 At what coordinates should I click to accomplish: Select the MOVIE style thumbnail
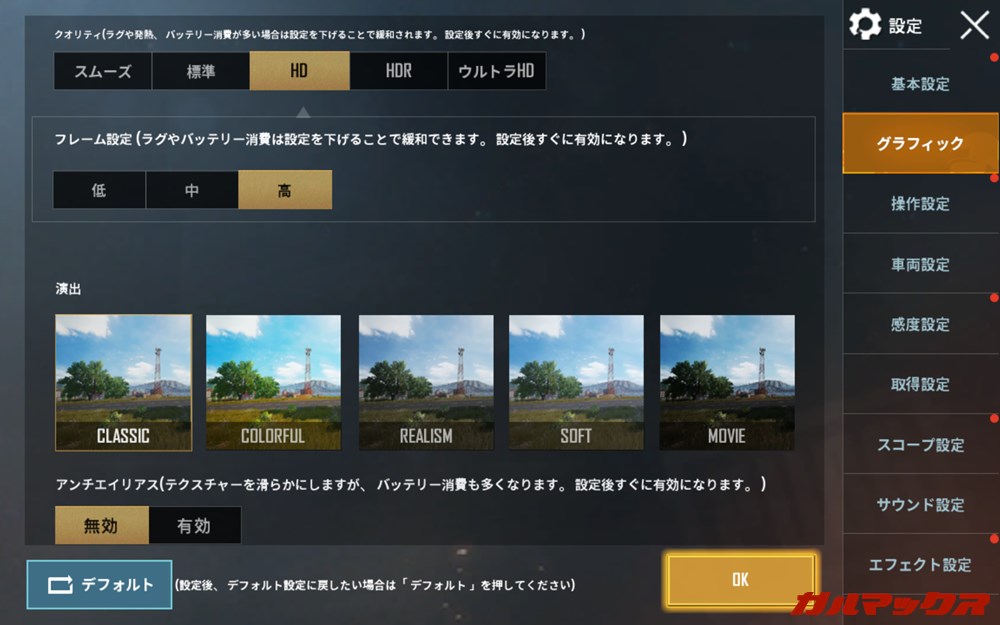coord(727,383)
